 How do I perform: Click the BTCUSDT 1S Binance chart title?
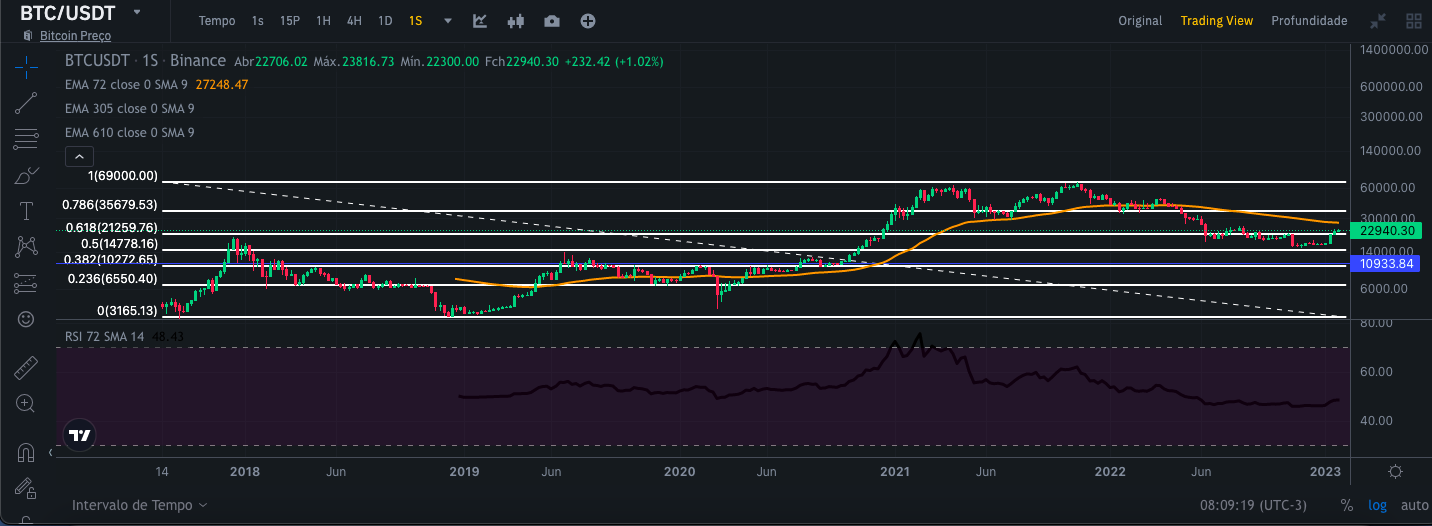click(145, 61)
